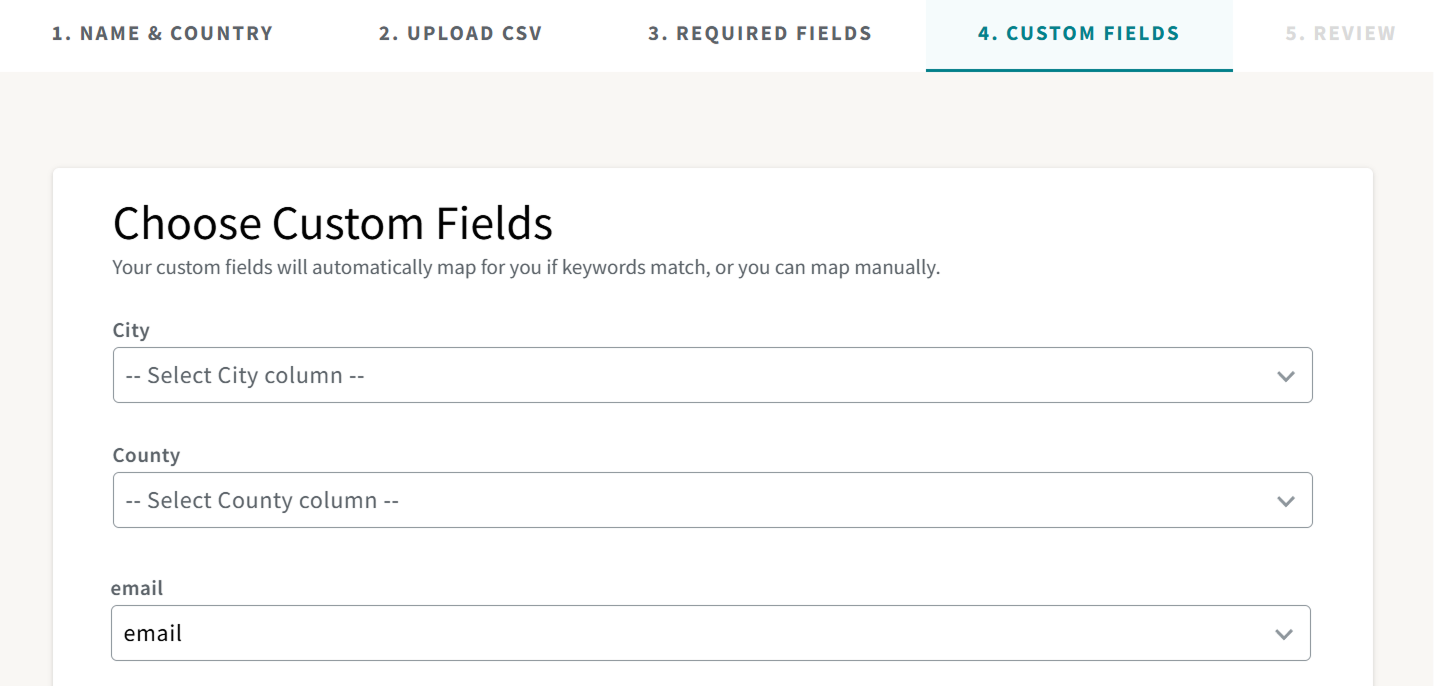1434x686 pixels.
Task: Click the teal underline beneath Custom Fields
Action: point(1079,68)
